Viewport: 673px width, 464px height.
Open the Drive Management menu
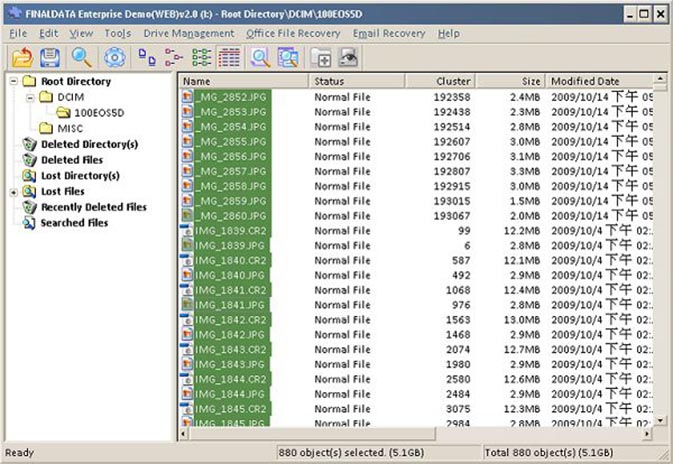(x=189, y=33)
